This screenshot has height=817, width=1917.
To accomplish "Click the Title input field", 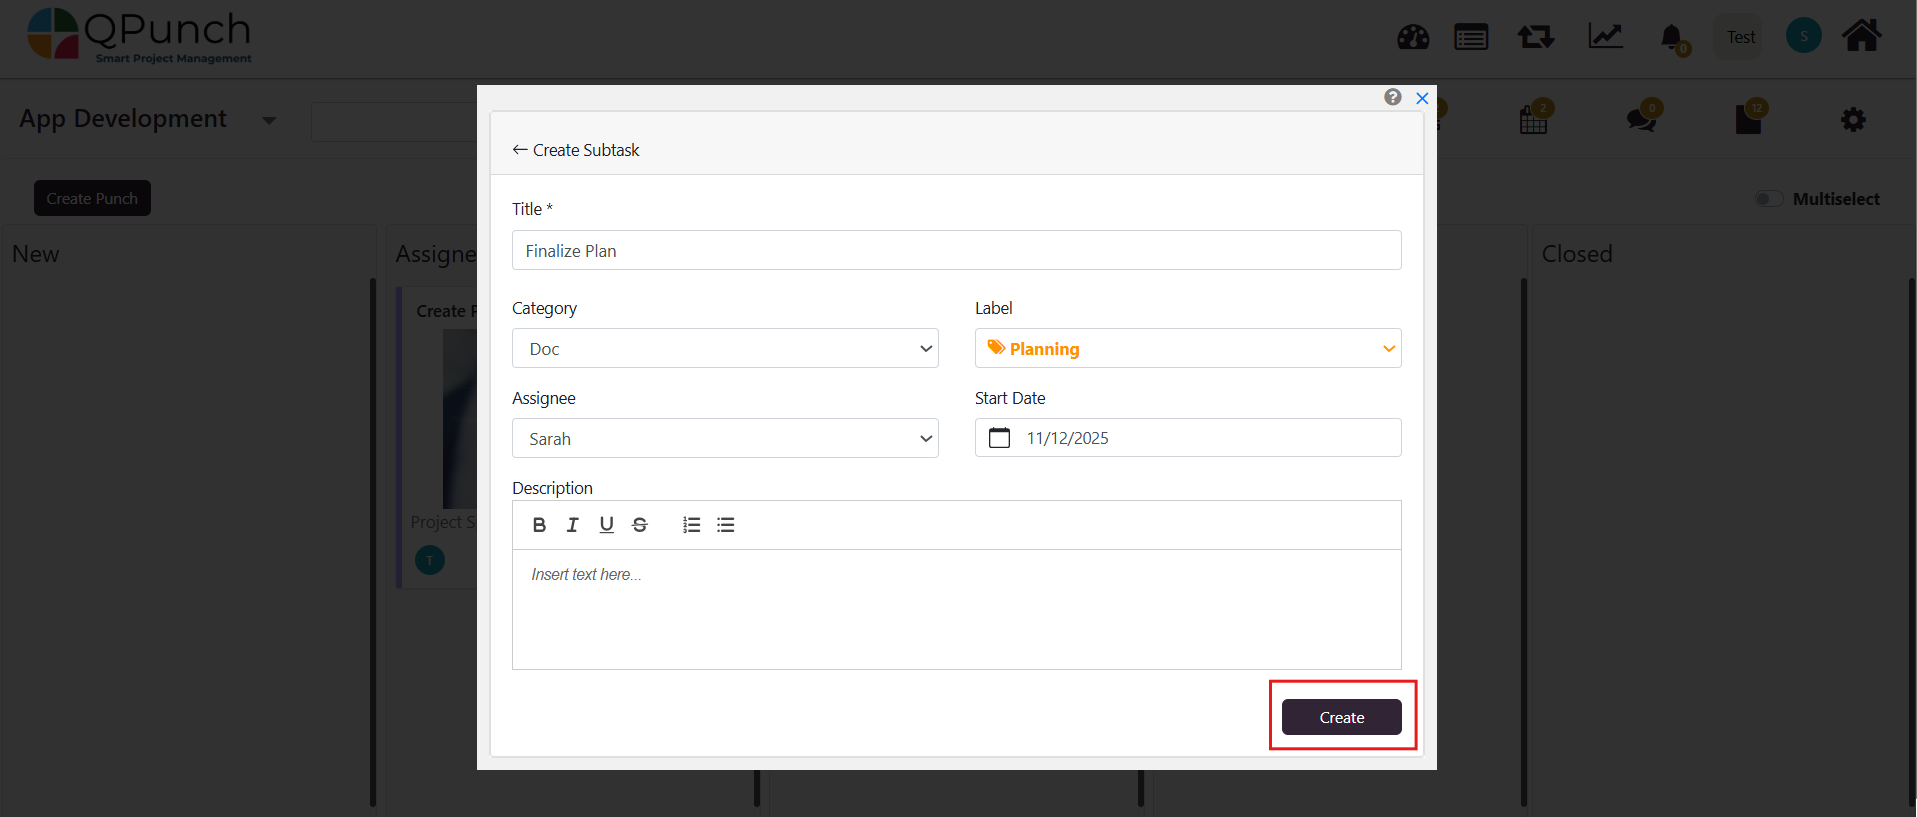I will point(956,251).
